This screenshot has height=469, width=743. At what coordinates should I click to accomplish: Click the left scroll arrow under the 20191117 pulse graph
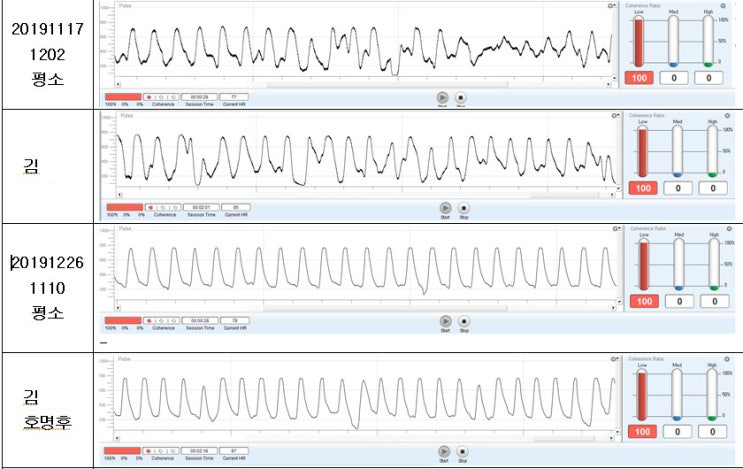[118, 84]
